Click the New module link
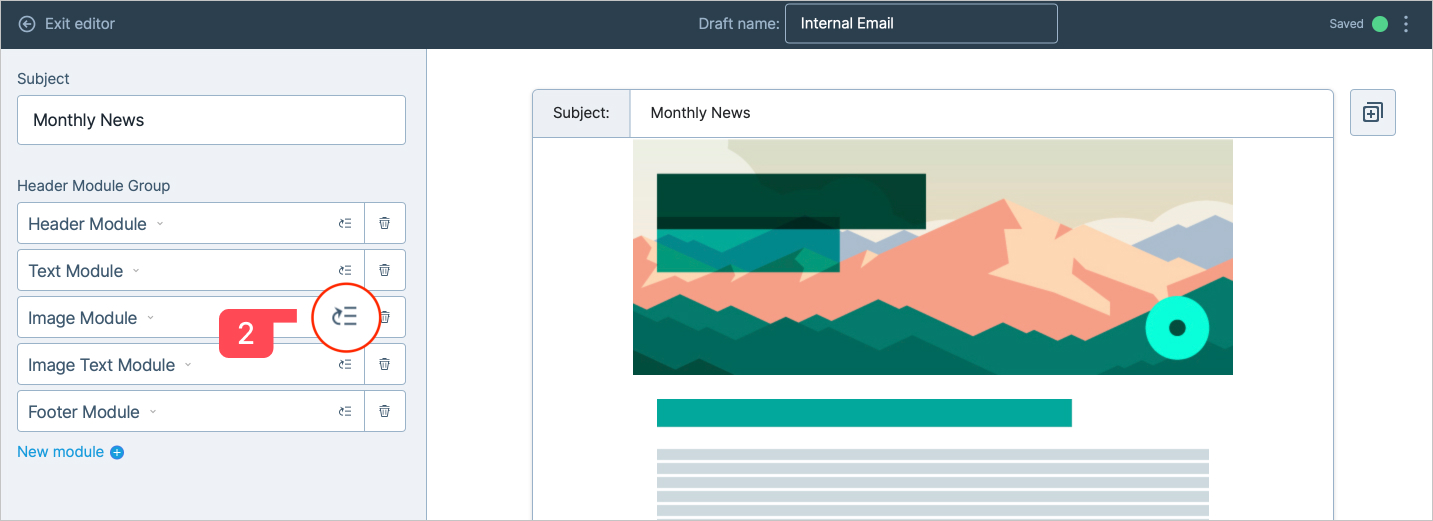The width and height of the screenshot is (1433, 521). tap(60, 452)
